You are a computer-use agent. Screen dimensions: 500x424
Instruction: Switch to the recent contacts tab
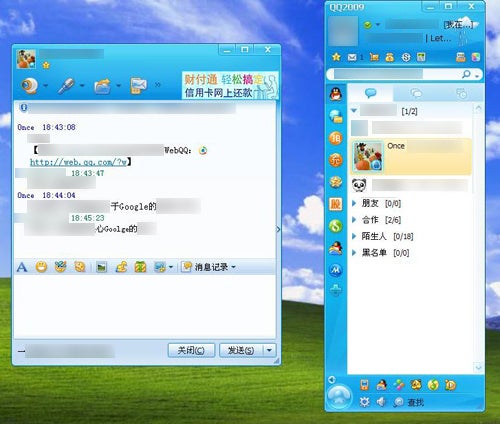click(x=462, y=93)
